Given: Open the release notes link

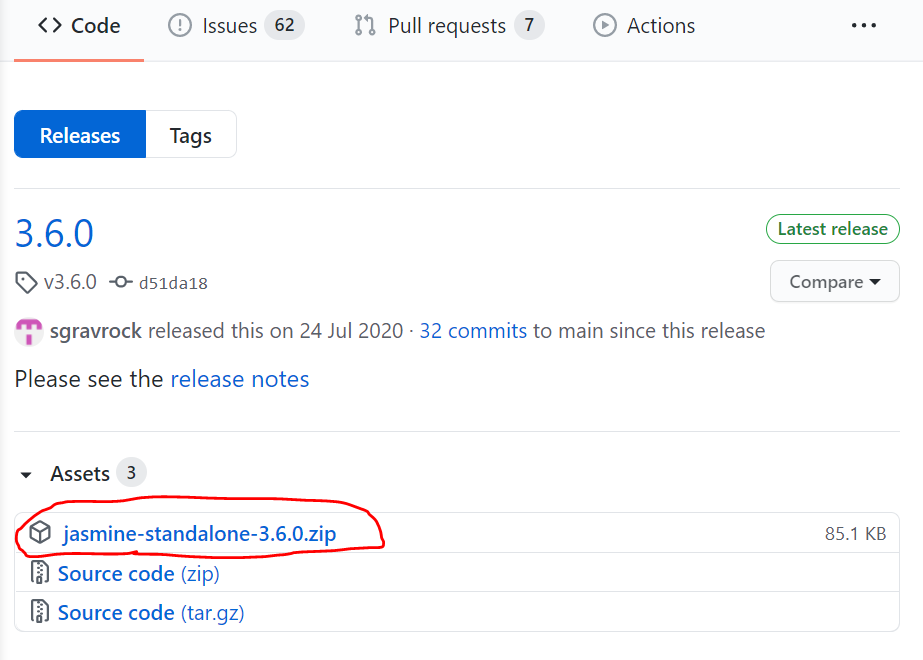Looking at the screenshot, I should pyautogui.click(x=240, y=379).
